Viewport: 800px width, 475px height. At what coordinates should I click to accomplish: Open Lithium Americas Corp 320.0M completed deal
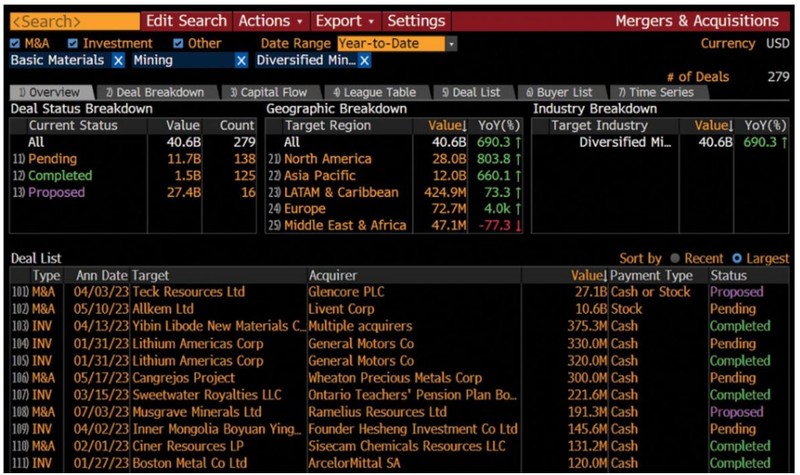point(399,361)
